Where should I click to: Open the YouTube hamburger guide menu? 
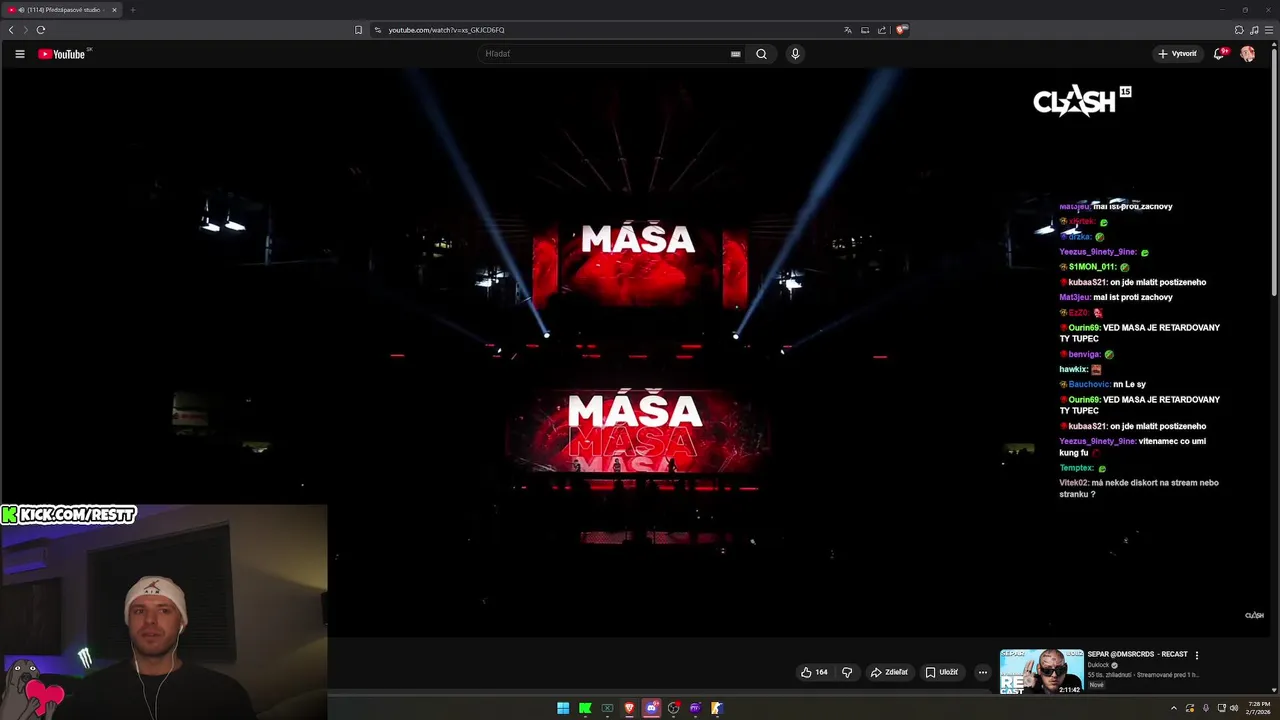point(19,54)
